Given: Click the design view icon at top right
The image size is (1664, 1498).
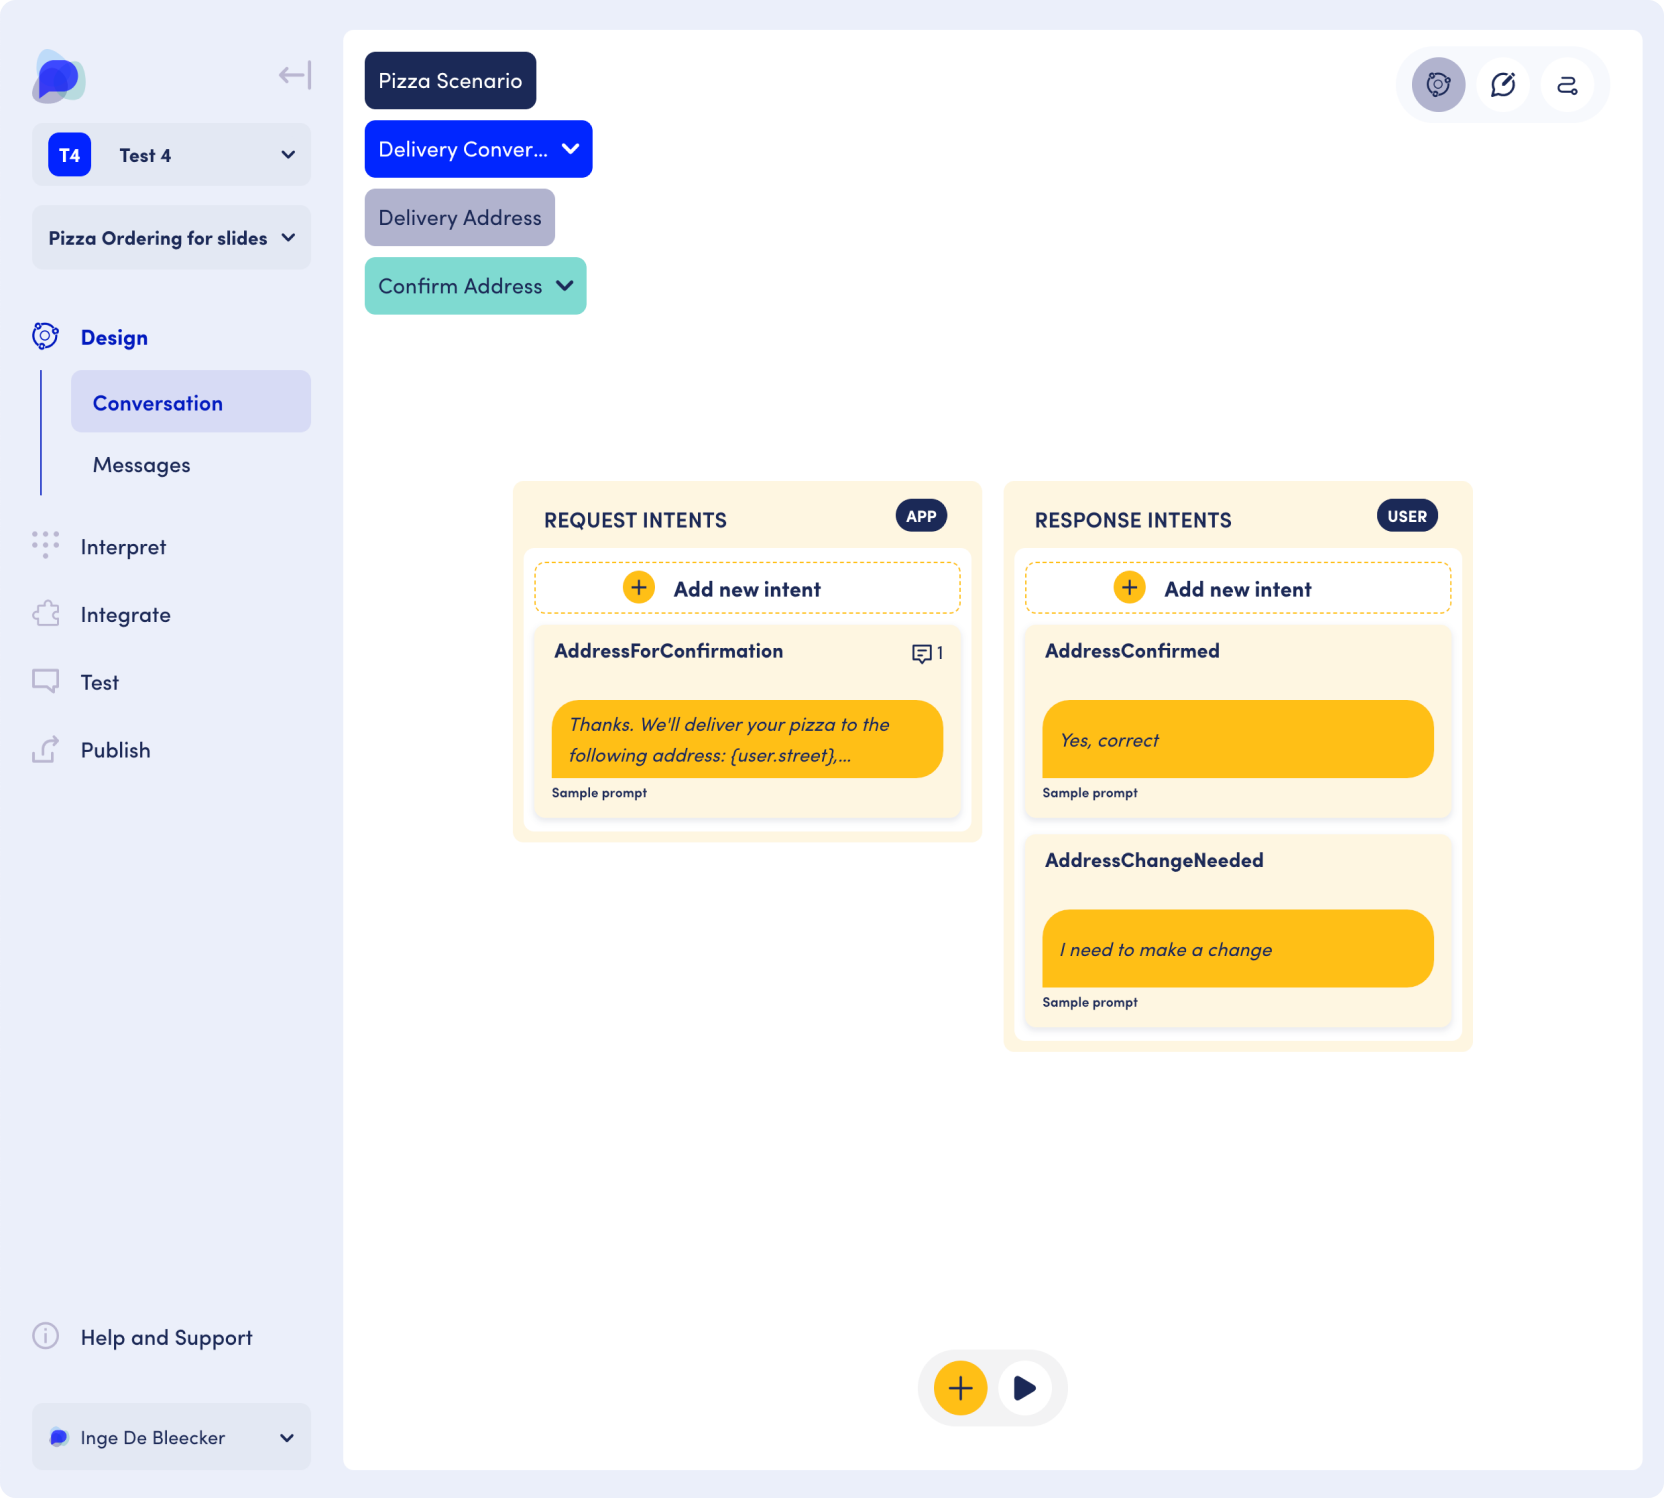Looking at the screenshot, I should 1438,85.
